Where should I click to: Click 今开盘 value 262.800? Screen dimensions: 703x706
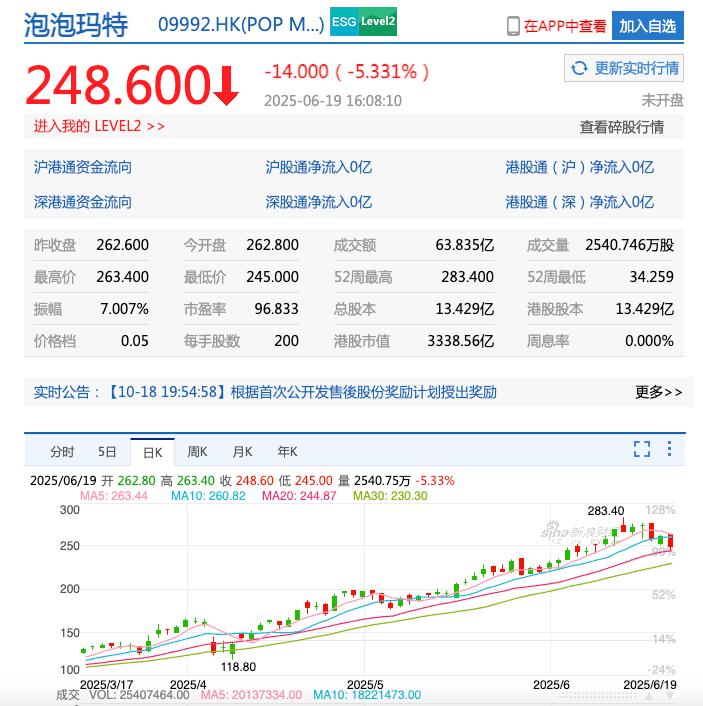pyautogui.click(x=272, y=245)
